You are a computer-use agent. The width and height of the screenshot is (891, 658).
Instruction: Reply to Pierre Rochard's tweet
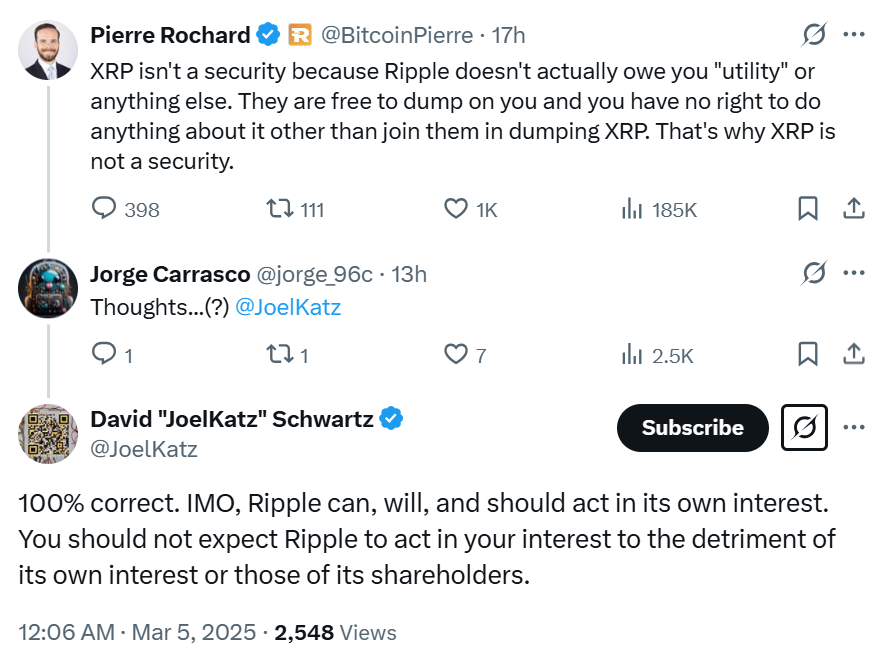coord(103,209)
